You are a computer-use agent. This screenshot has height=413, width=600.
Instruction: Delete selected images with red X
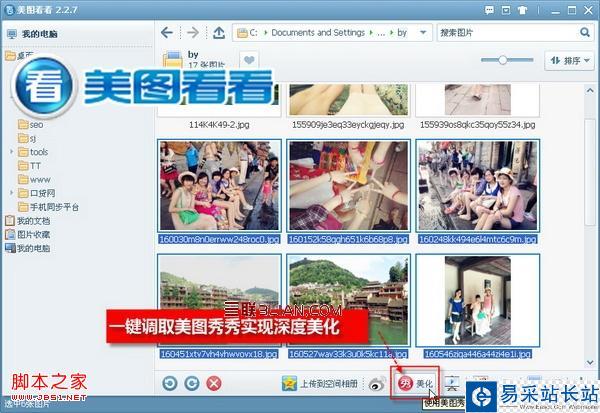pos(214,383)
